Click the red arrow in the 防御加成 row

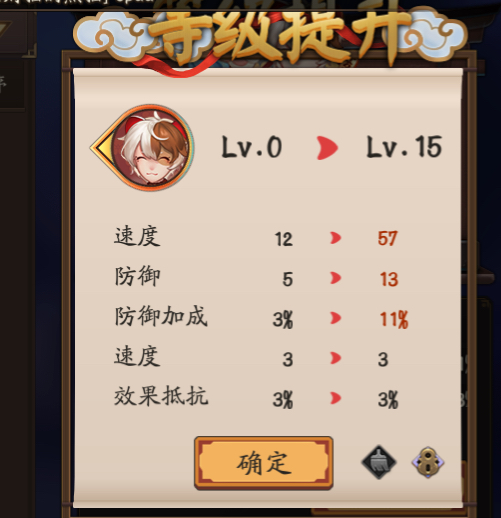(x=335, y=318)
